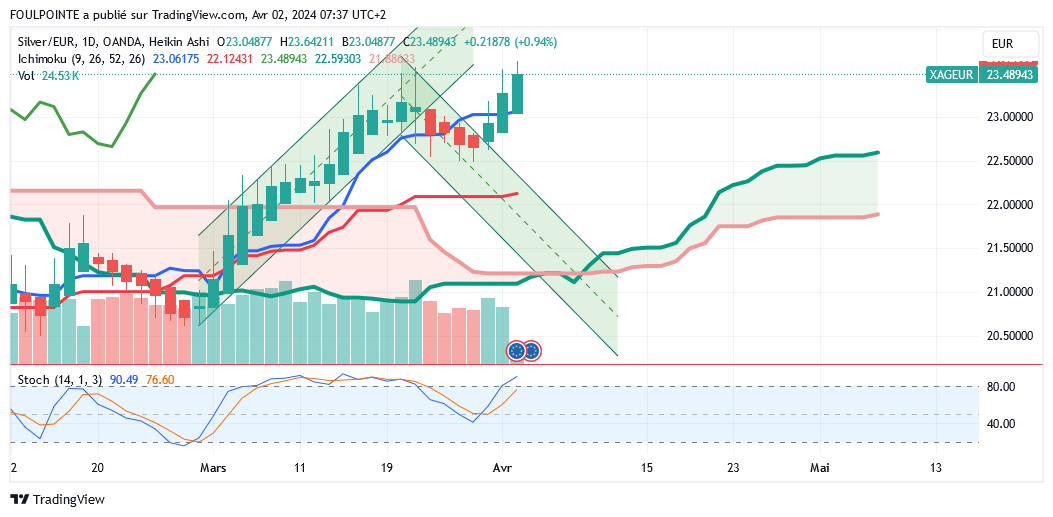Click the red Ichimoku value 22.12431

click(x=230, y=59)
